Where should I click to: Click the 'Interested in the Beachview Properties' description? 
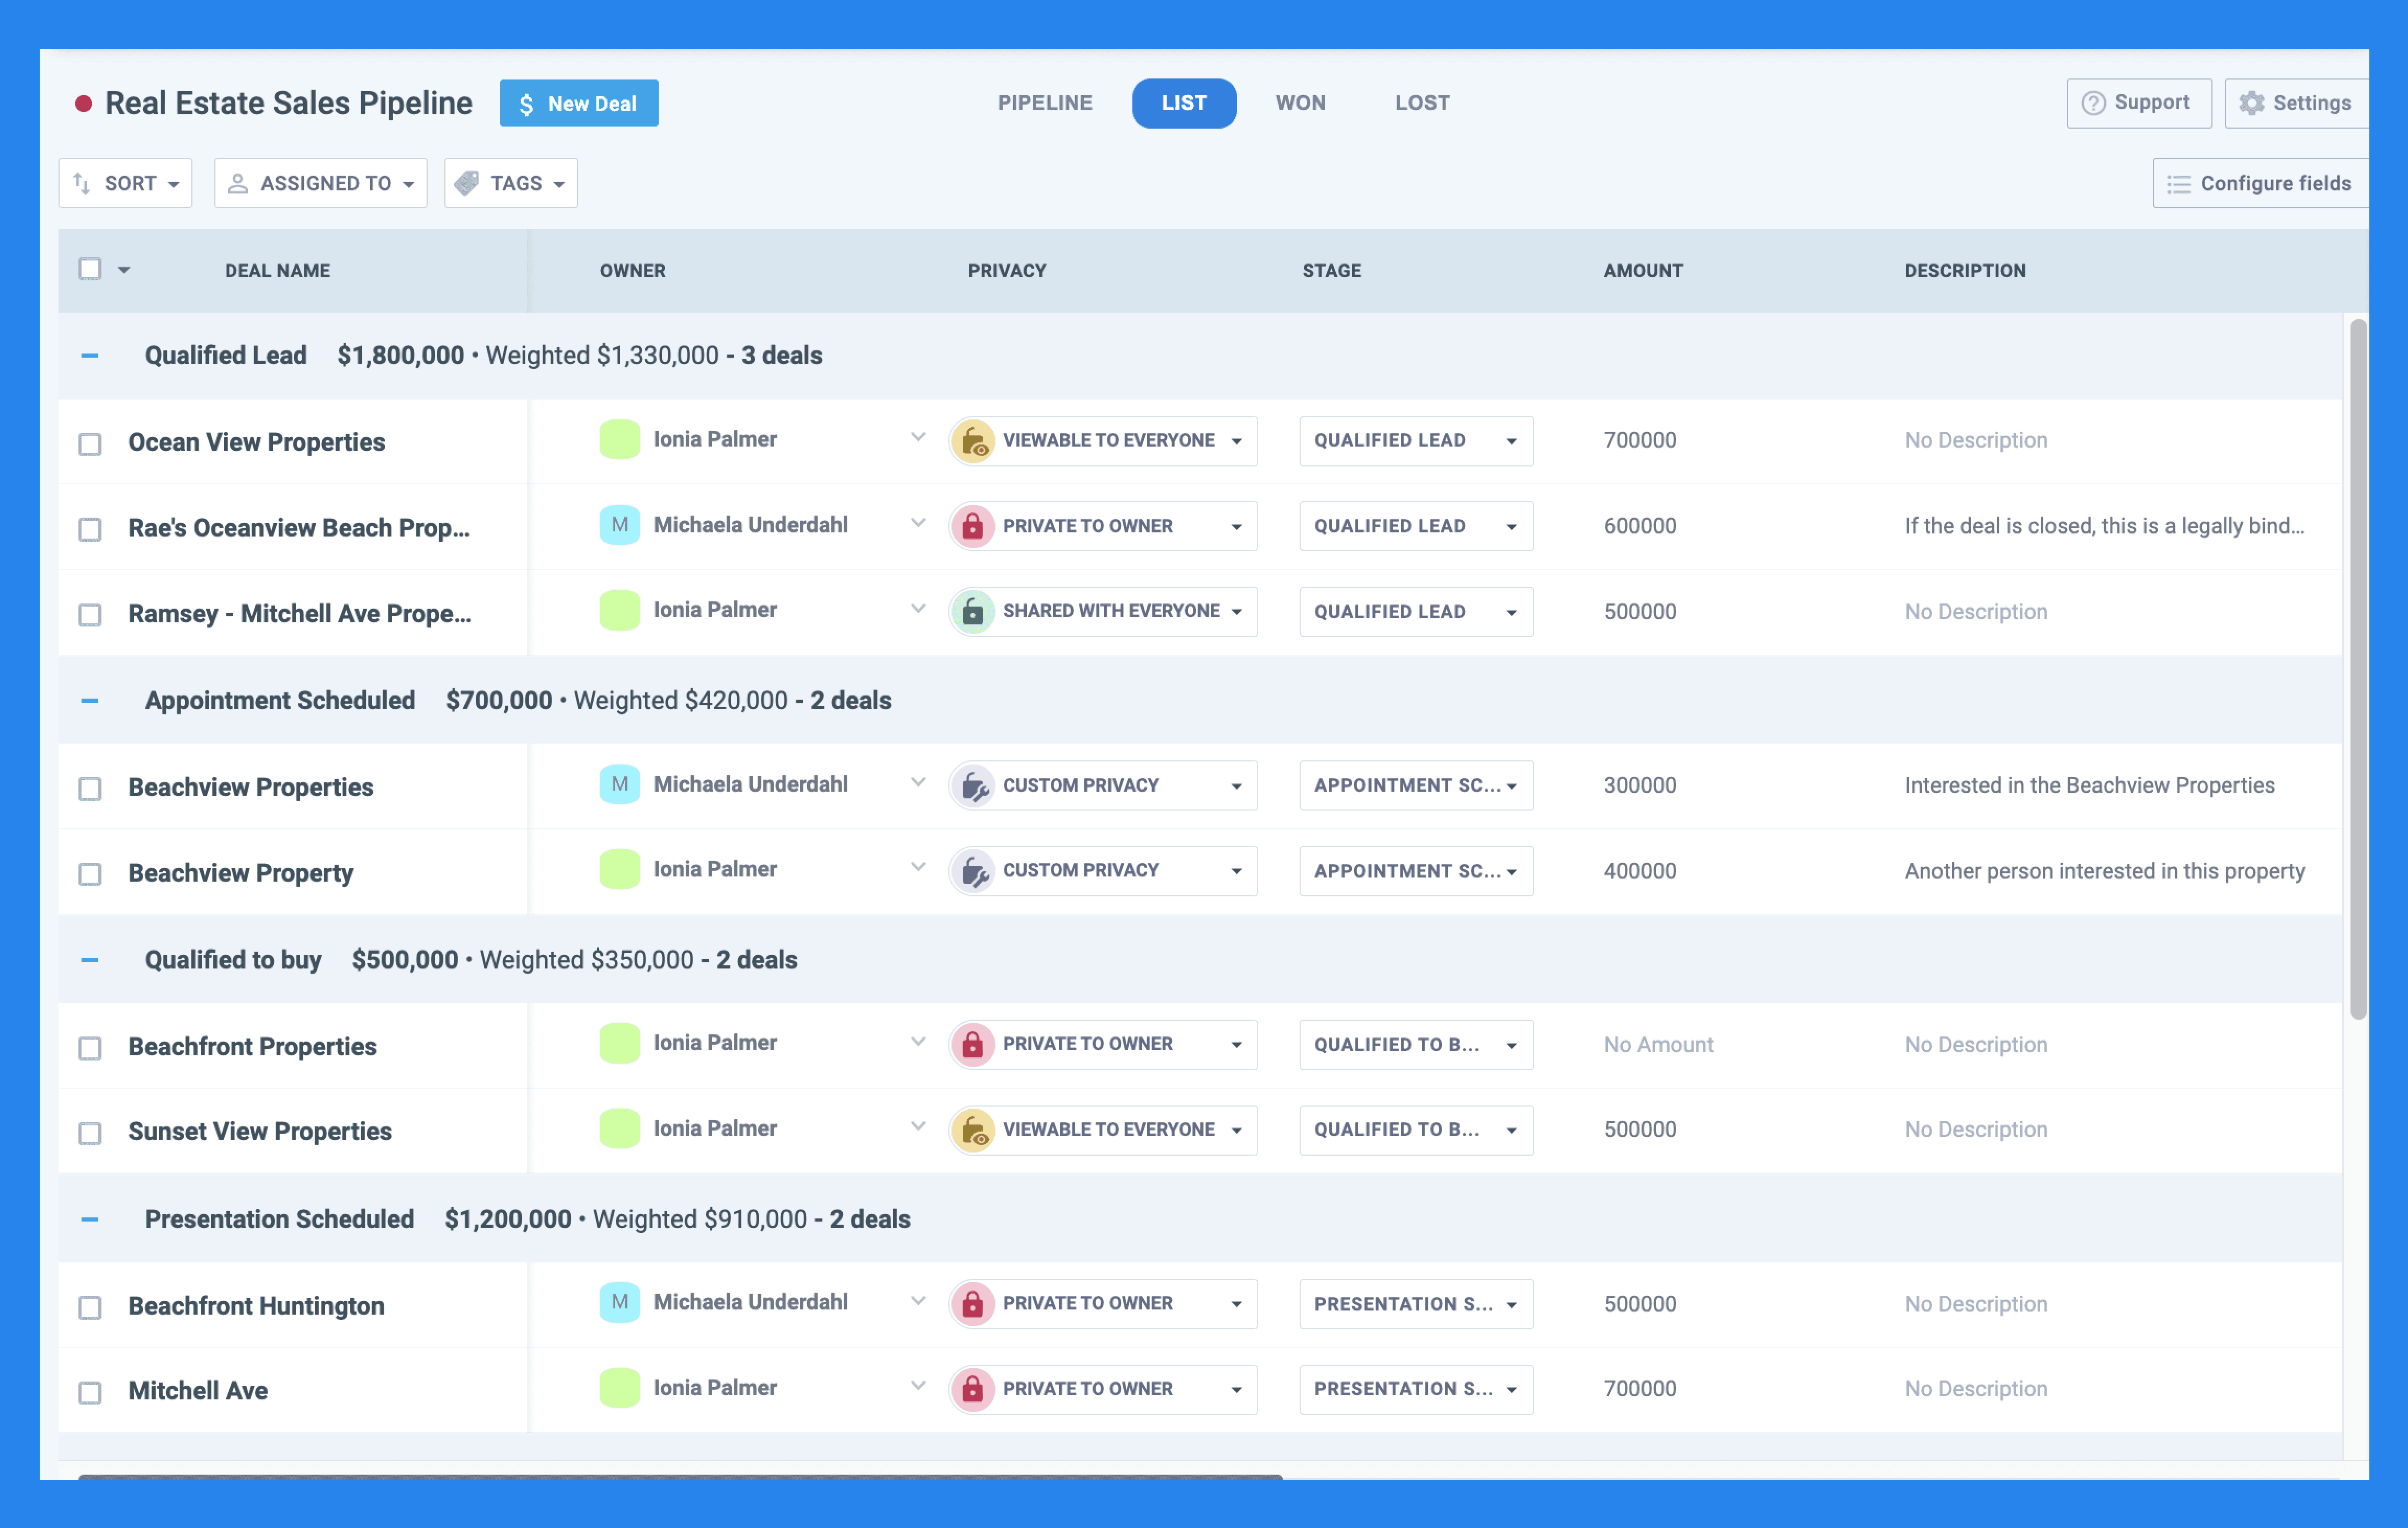[x=2089, y=786]
